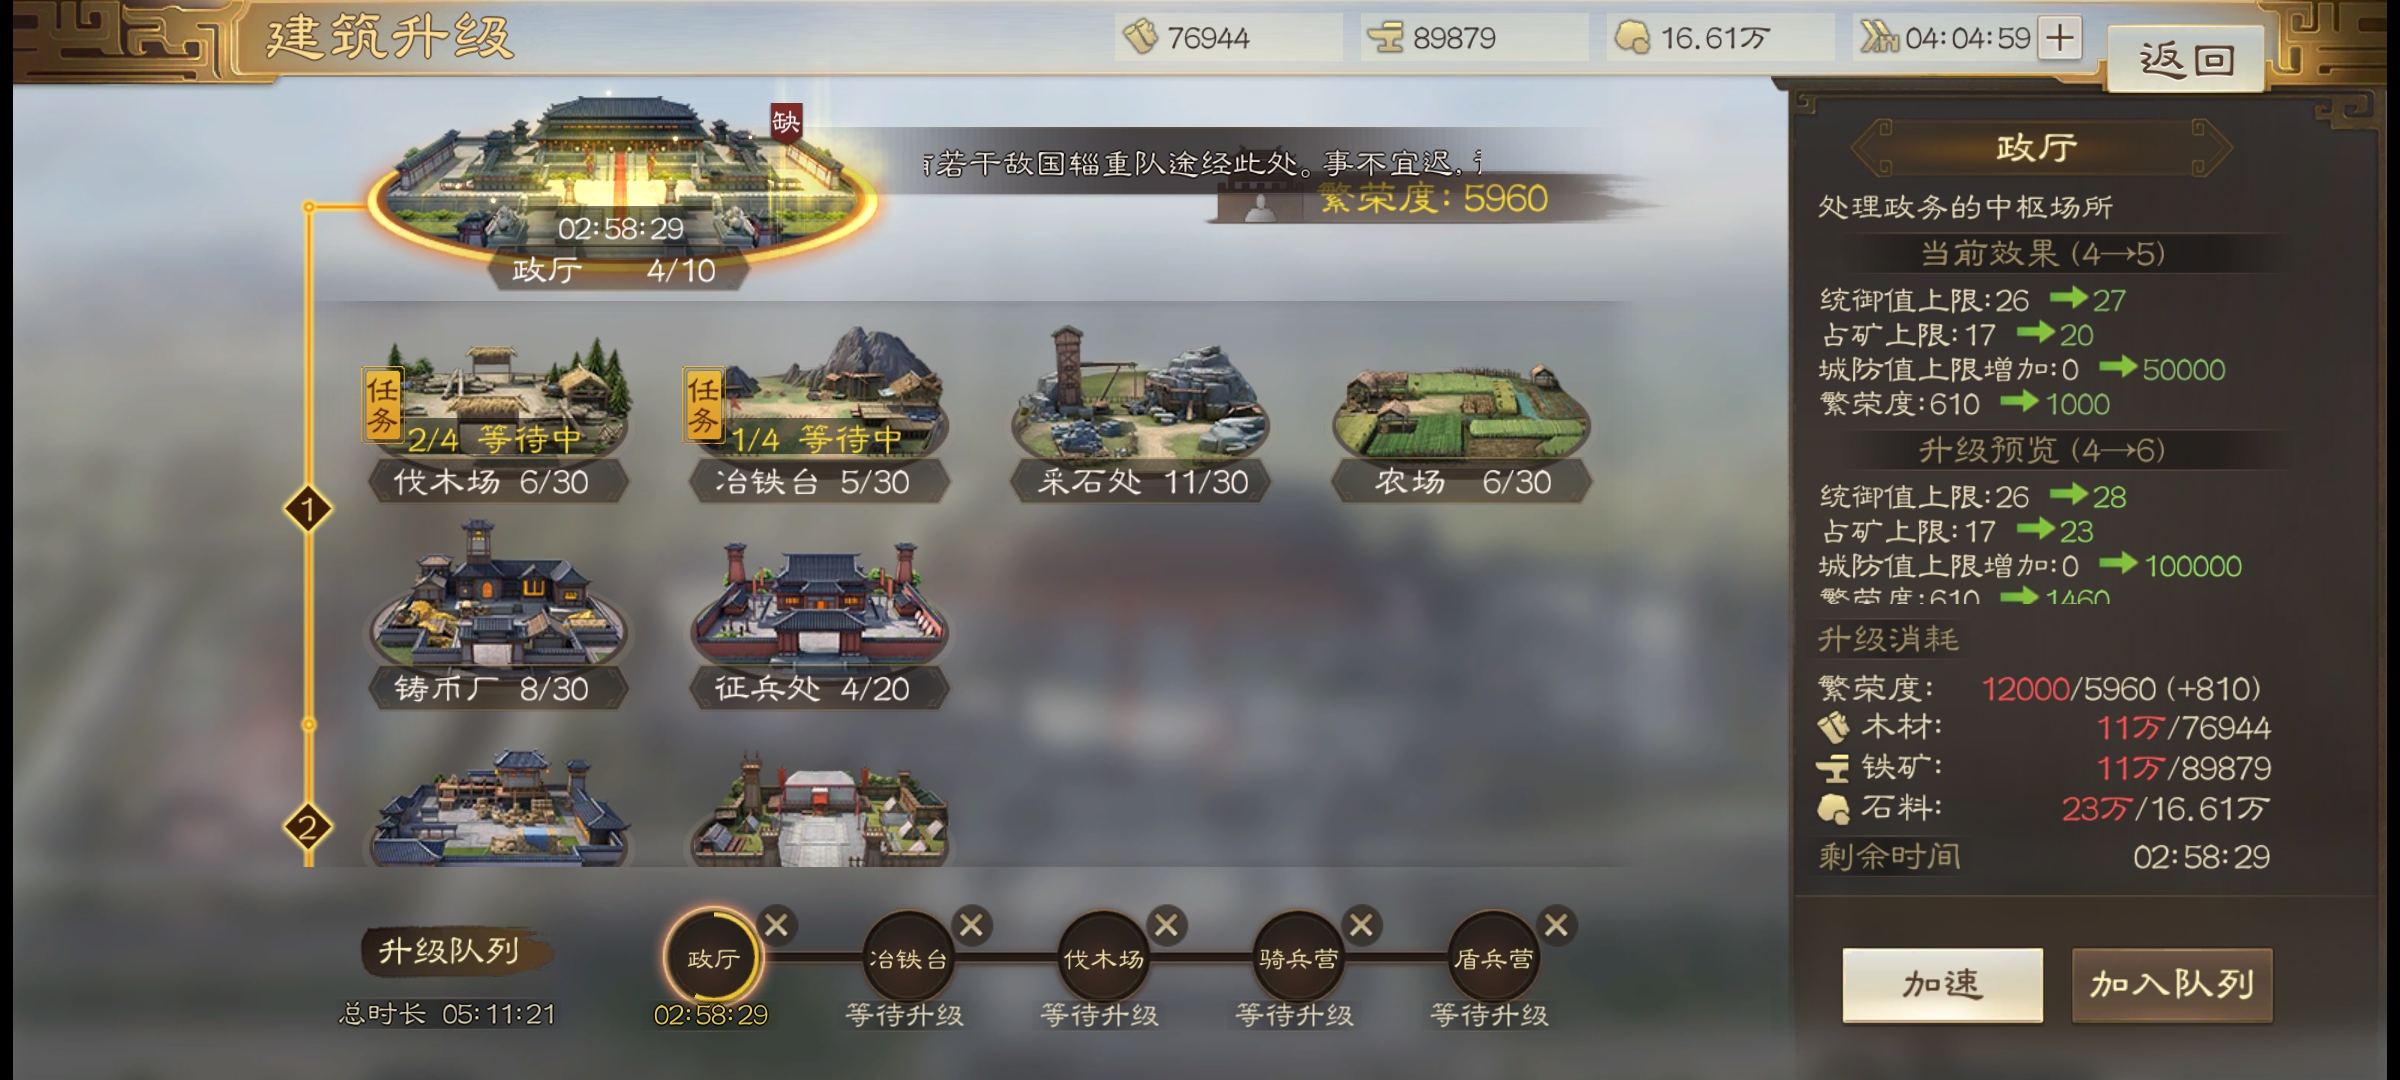Click the plus icon beside the timer
The height and width of the screenshot is (1080, 2400).
point(2060,38)
